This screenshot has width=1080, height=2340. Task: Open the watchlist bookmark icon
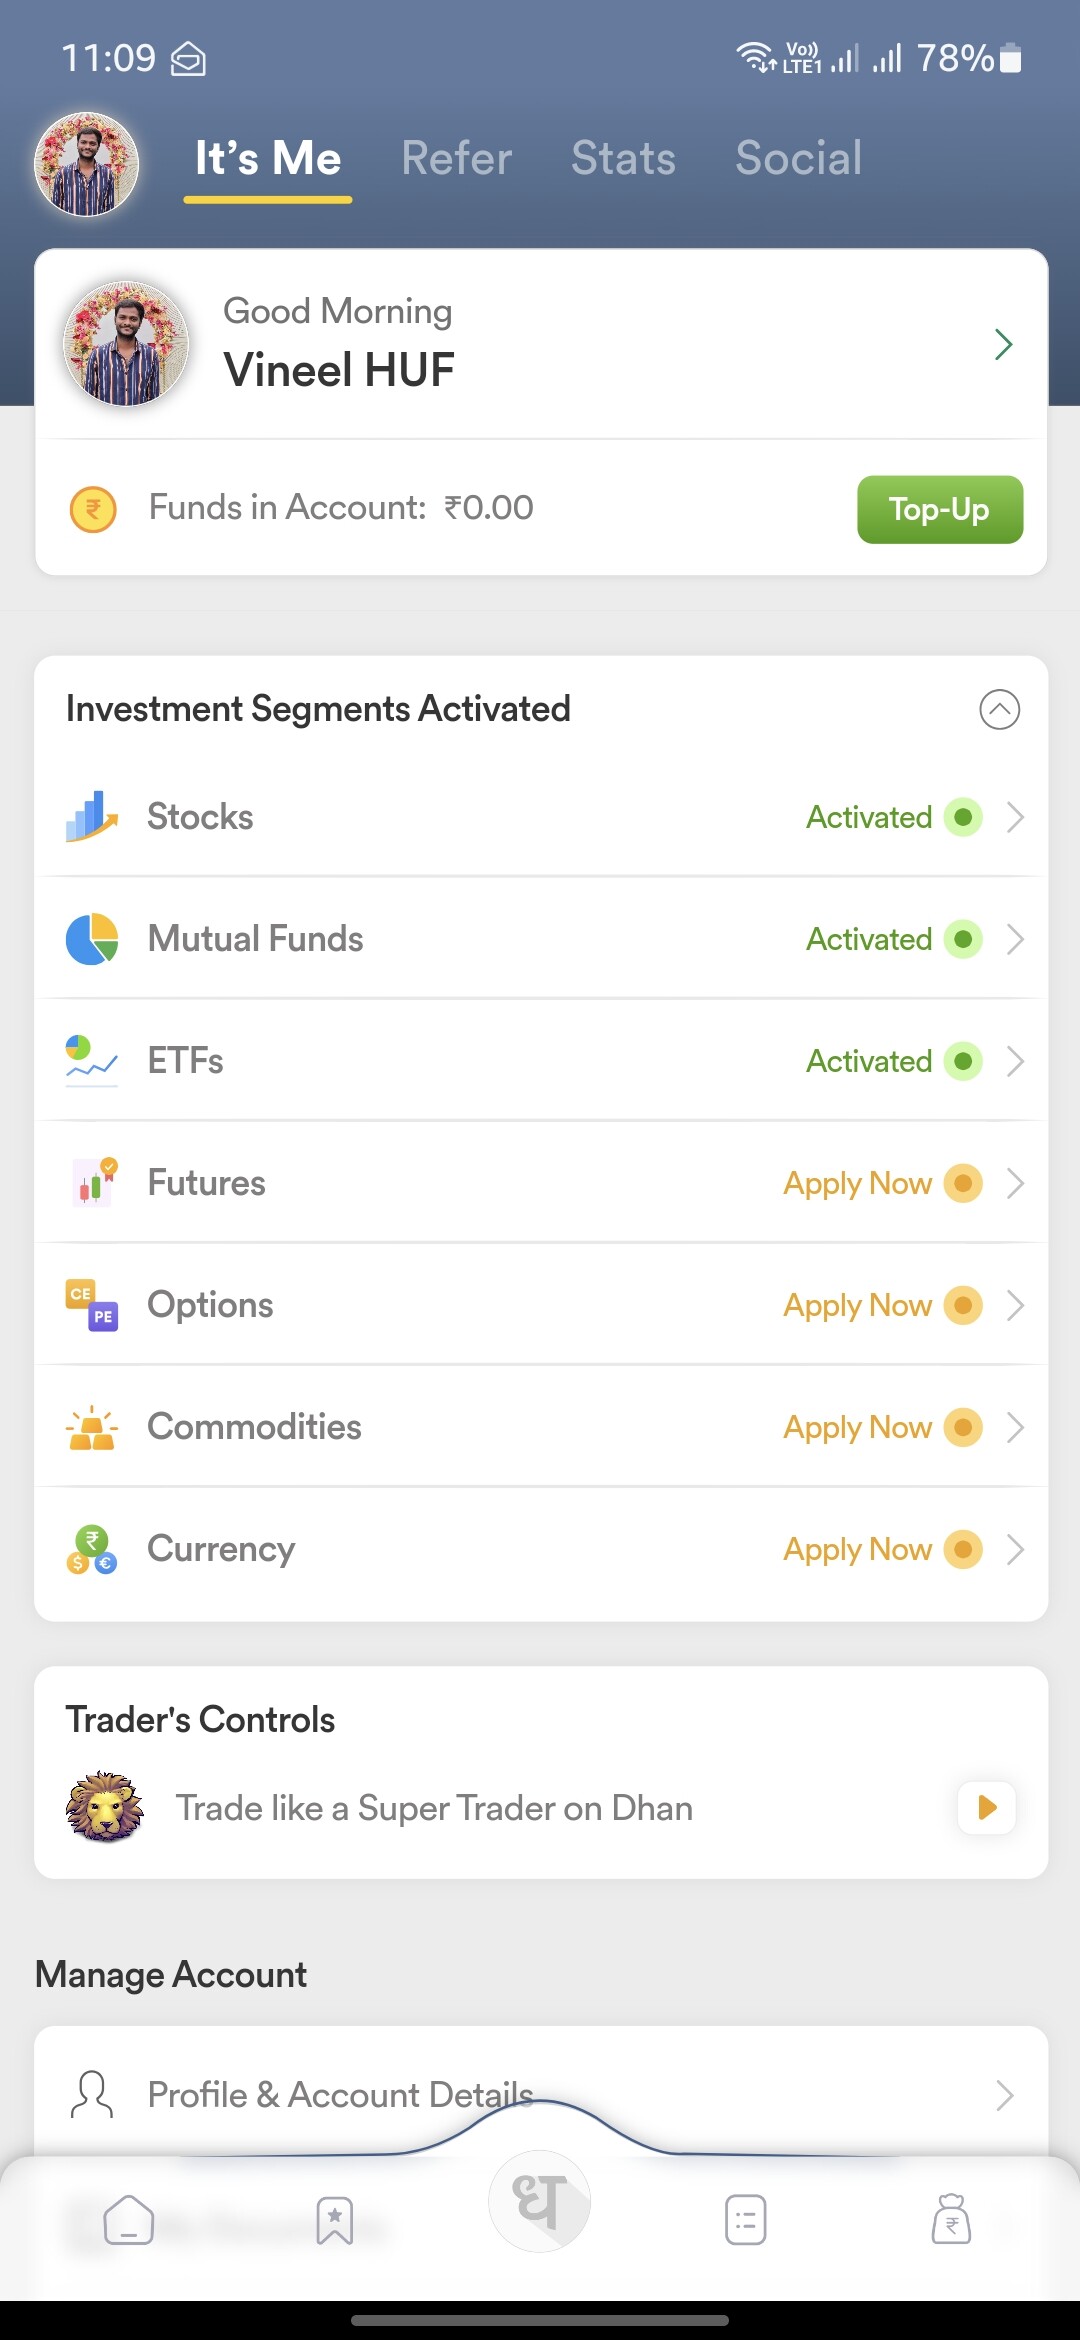point(335,2220)
